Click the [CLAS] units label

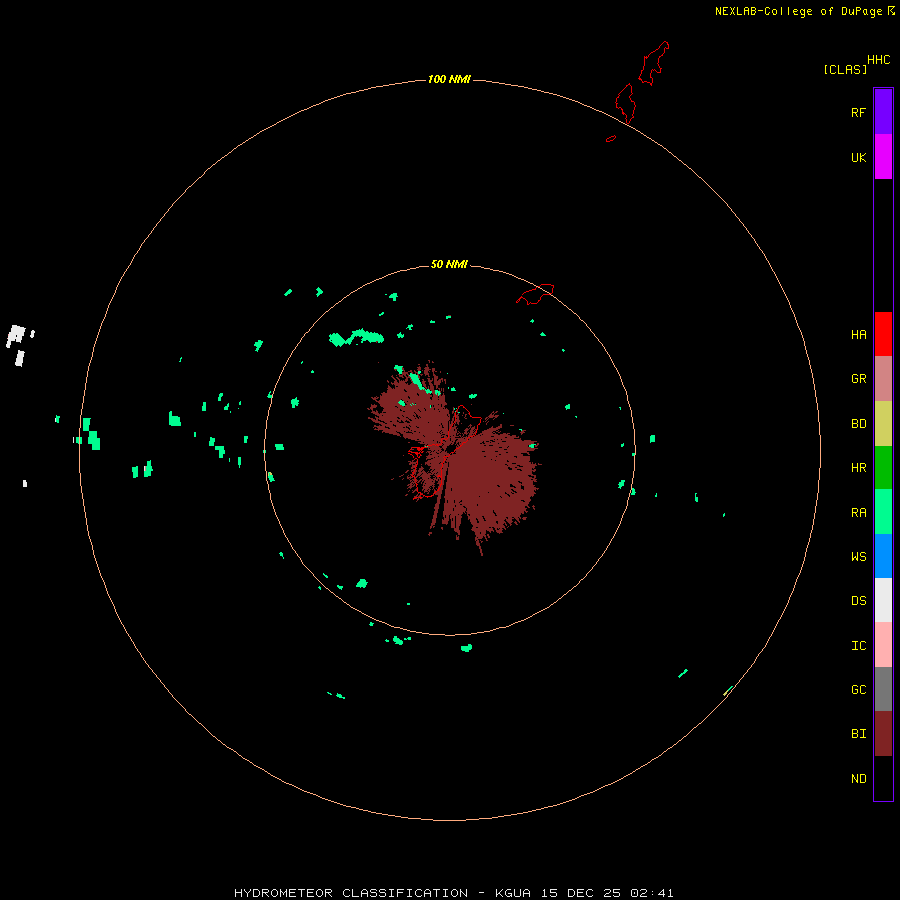point(845,69)
